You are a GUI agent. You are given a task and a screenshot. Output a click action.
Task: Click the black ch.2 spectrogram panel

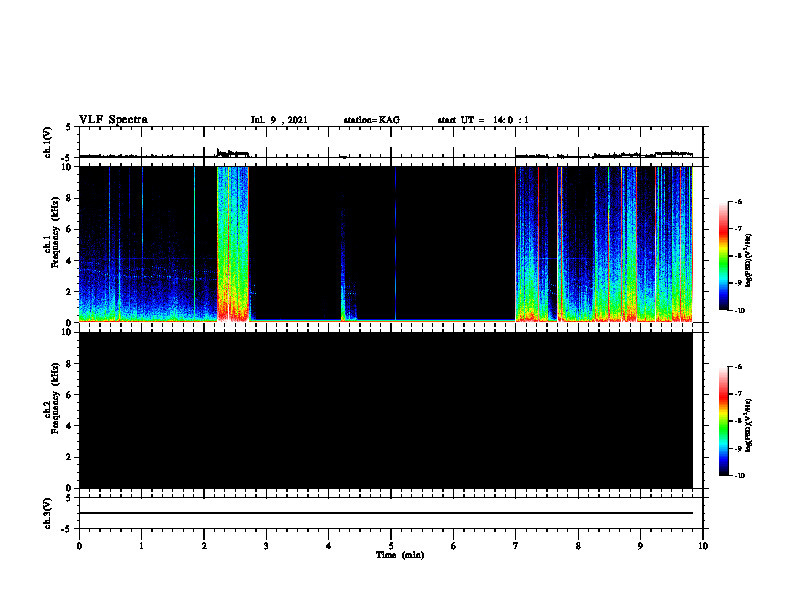[x=386, y=410]
